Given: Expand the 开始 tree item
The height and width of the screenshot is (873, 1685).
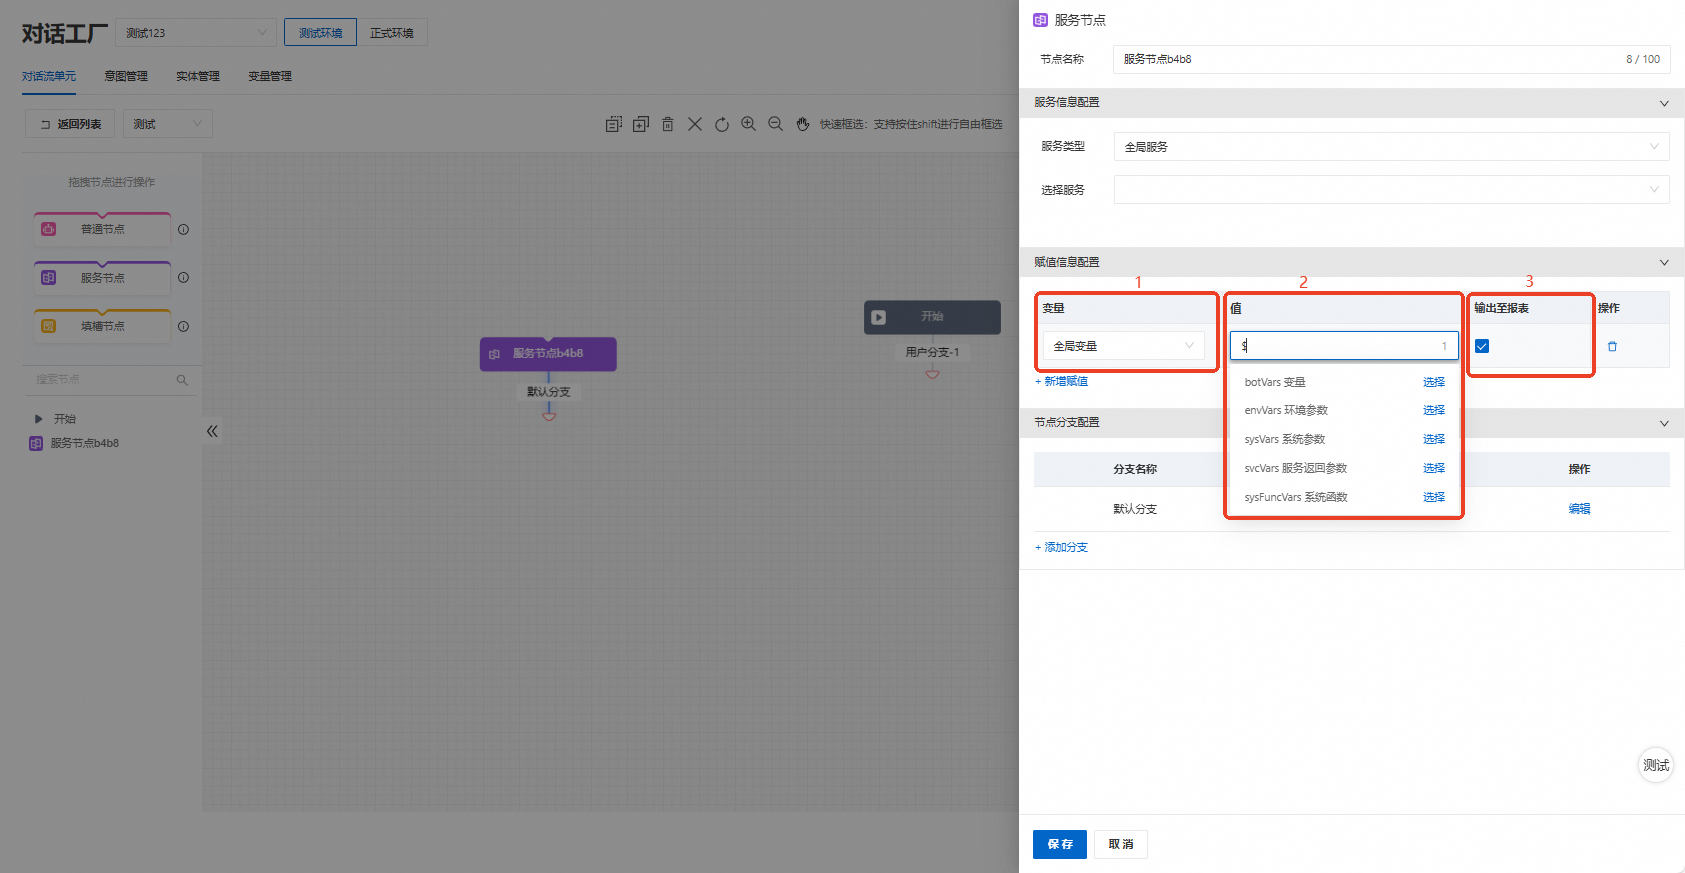Looking at the screenshot, I should (x=38, y=419).
